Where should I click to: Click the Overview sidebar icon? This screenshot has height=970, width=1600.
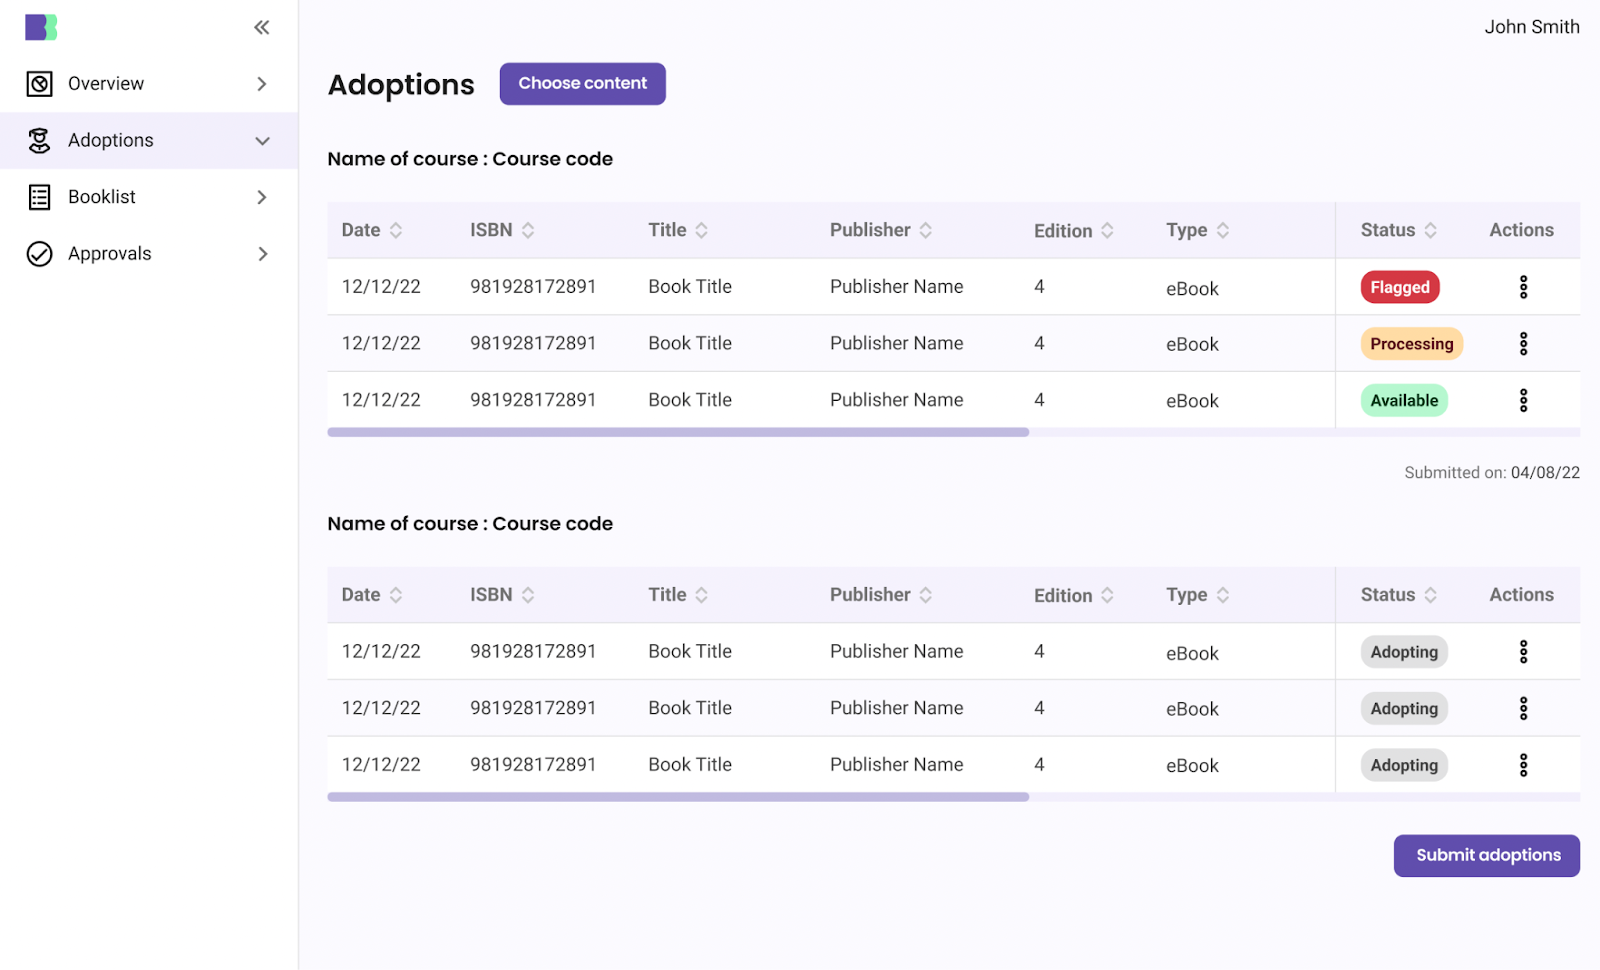[x=39, y=84]
